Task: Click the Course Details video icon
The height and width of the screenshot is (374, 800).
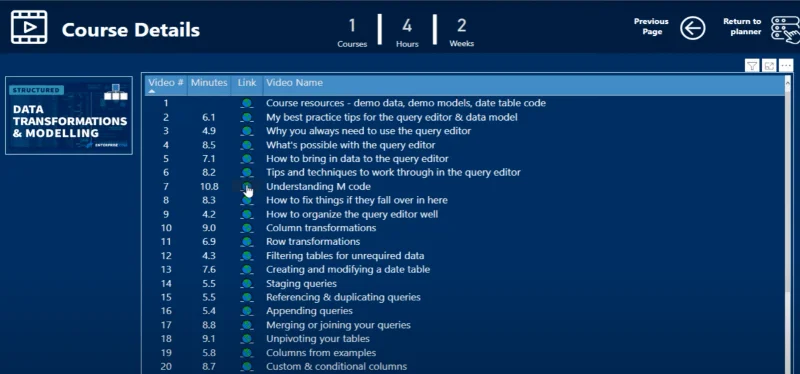Action: [29, 27]
